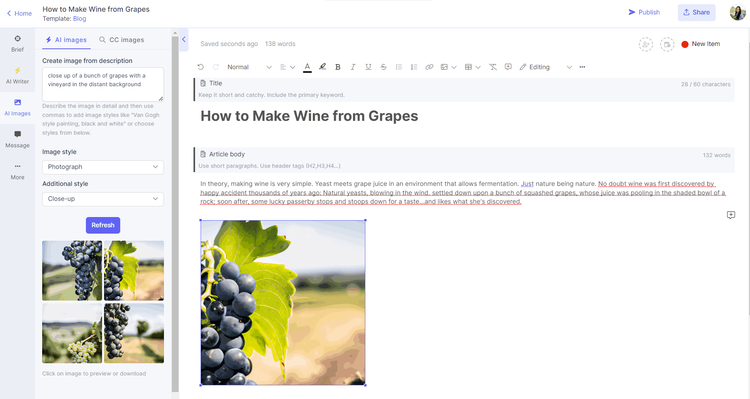Select the AI images tab
The height and width of the screenshot is (399, 750).
(66, 40)
